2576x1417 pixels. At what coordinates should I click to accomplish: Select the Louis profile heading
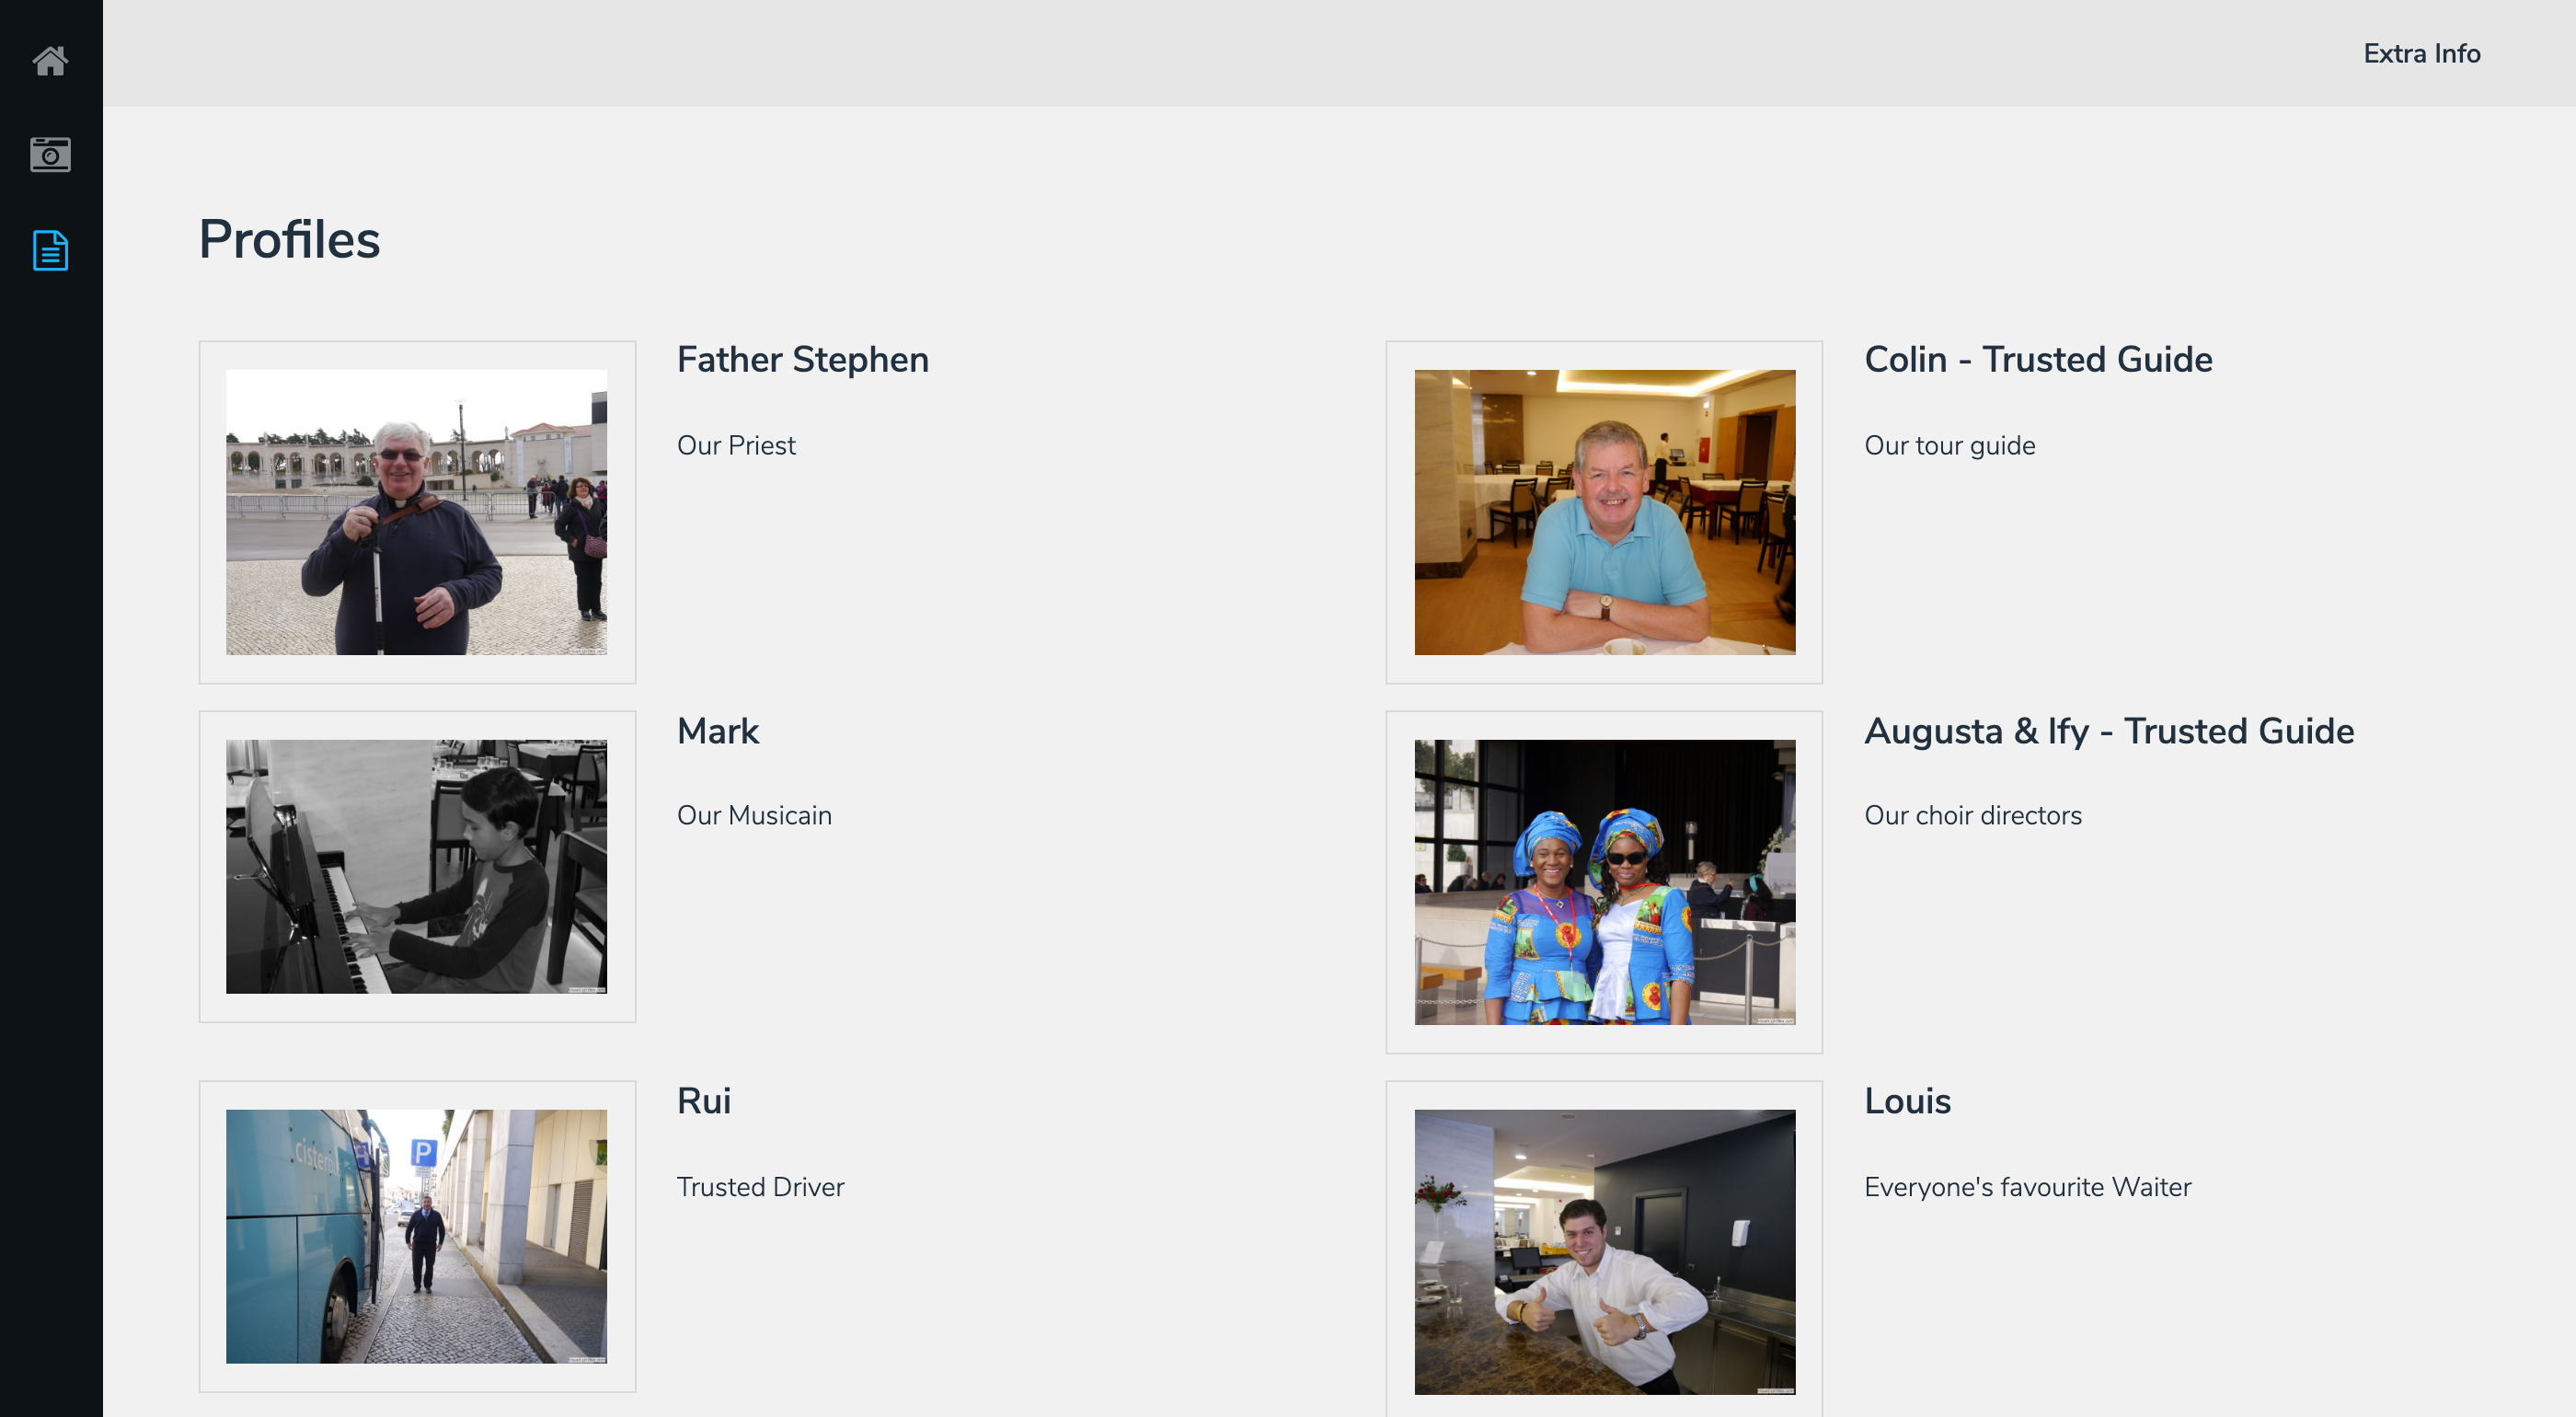coord(1907,1101)
